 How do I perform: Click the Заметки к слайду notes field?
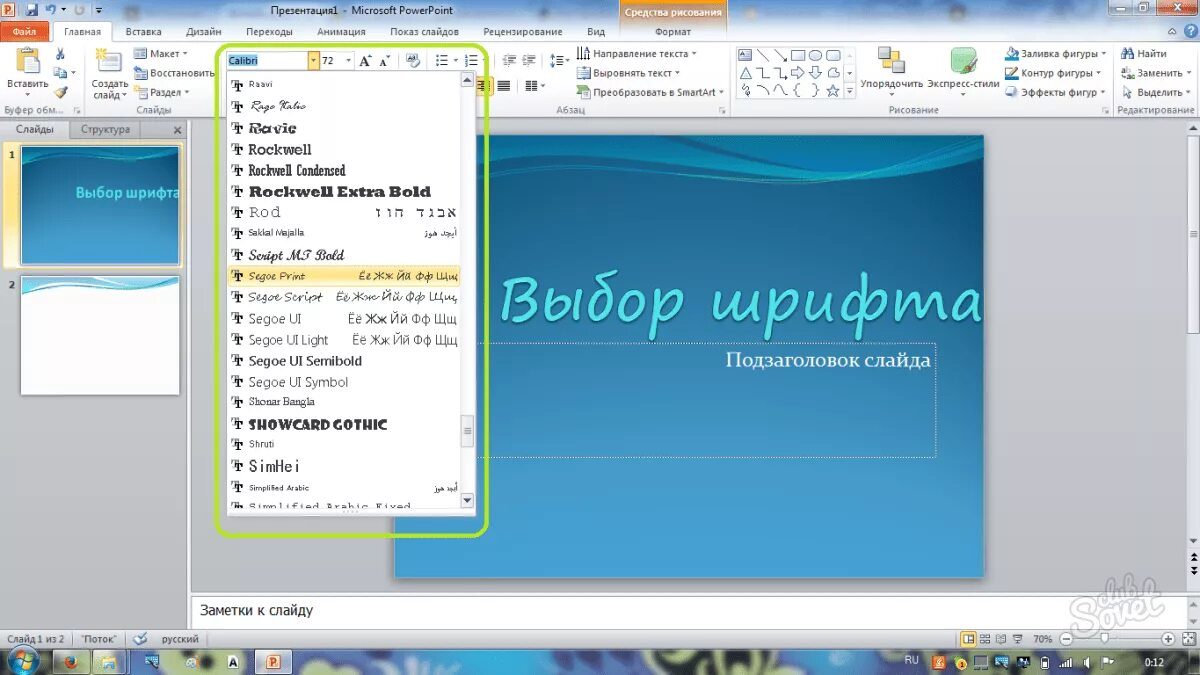pyautogui.click(x=690, y=610)
